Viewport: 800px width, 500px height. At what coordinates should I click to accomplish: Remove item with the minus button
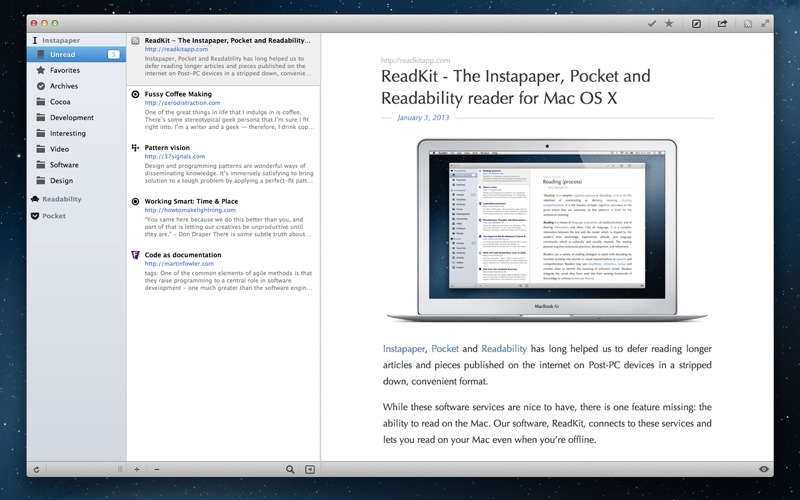(156, 469)
